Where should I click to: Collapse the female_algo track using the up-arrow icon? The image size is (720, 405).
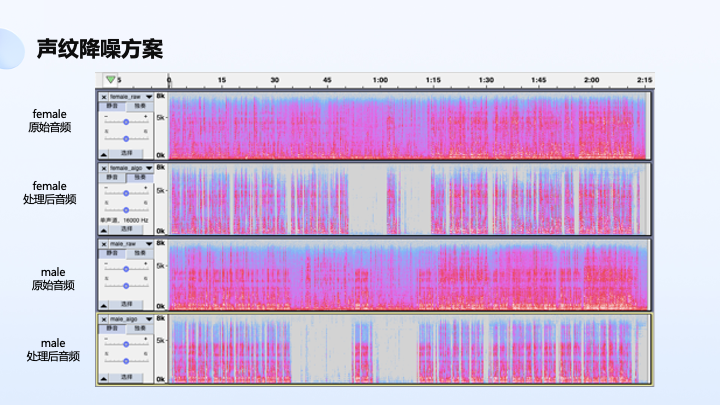[x=104, y=231]
